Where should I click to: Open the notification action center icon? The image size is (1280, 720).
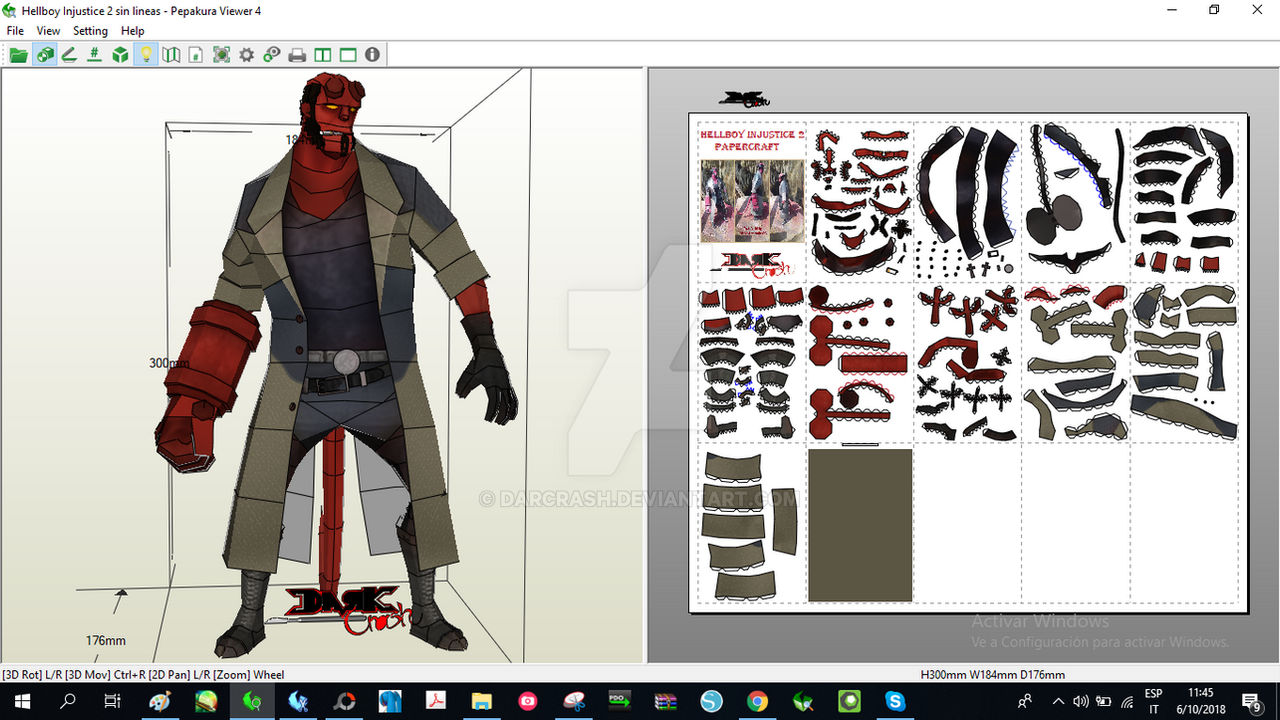(1250, 702)
